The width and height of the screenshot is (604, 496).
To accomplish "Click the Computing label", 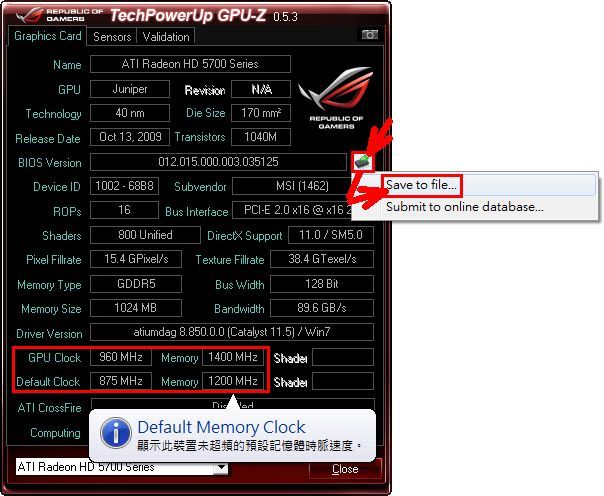I will point(55,433).
